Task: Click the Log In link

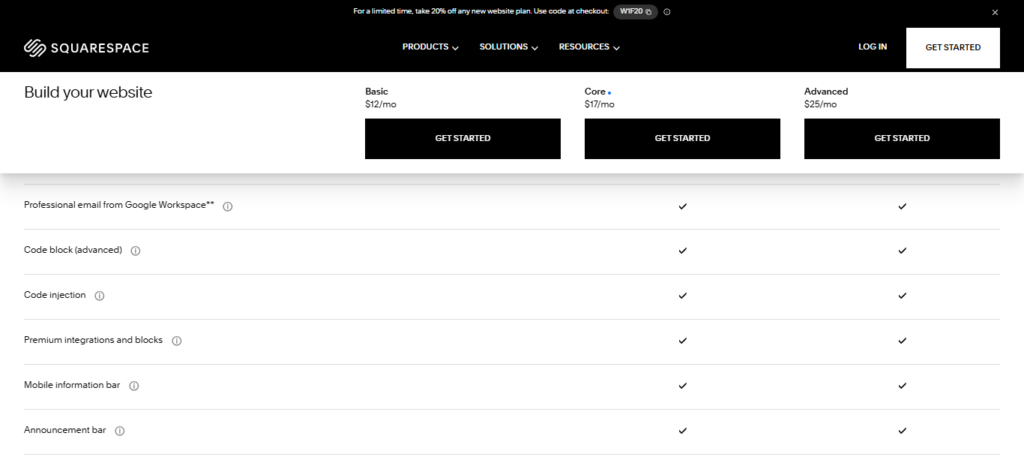Action: coord(872,47)
